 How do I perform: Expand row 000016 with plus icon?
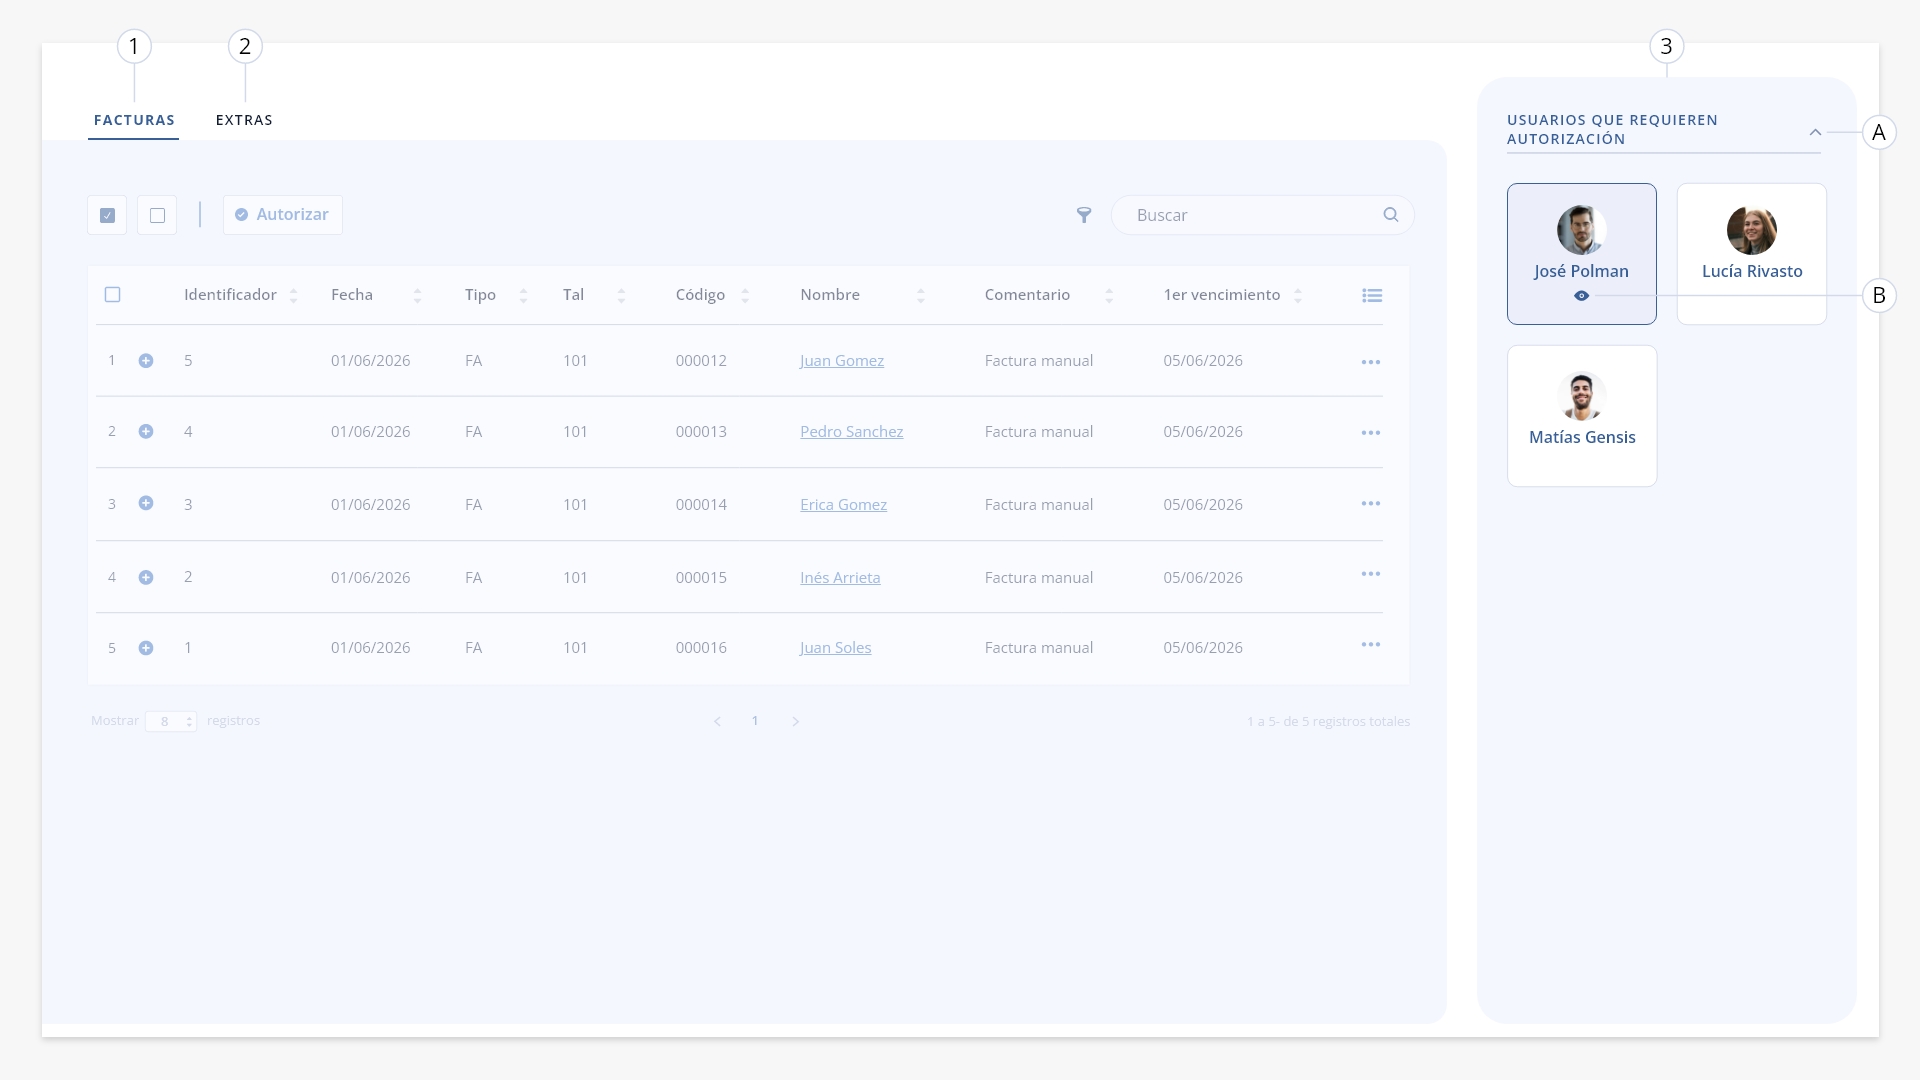point(146,648)
